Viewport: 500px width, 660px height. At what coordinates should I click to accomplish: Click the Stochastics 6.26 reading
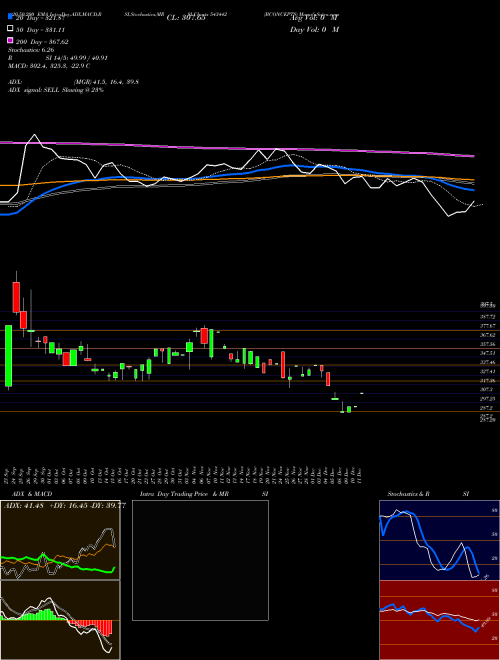click(31, 50)
